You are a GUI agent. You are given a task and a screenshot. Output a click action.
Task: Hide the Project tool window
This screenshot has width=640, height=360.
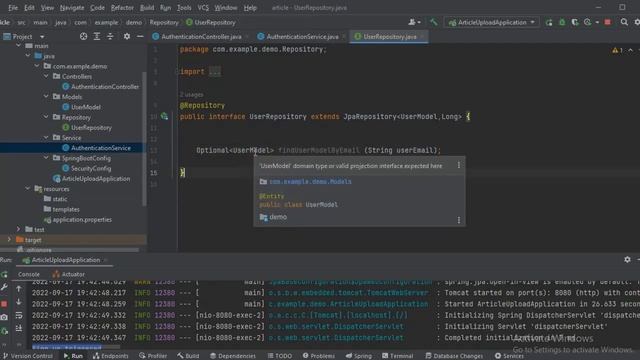pyautogui.click(x=140, y=37)
